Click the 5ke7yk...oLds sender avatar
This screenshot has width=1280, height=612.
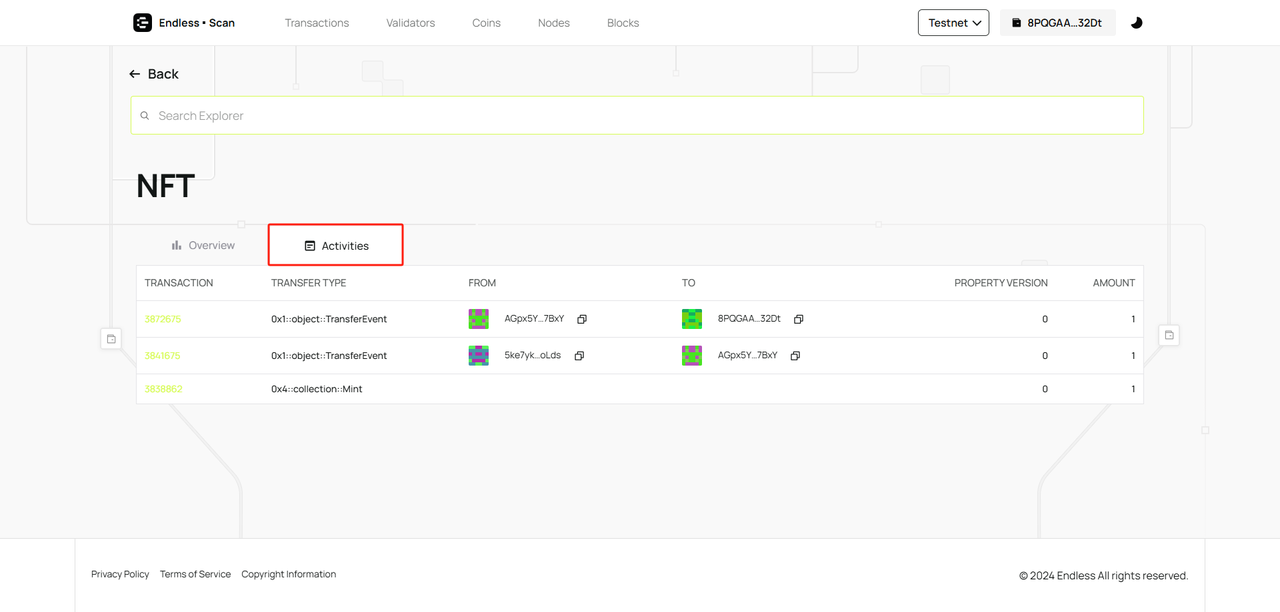(478, 356)
